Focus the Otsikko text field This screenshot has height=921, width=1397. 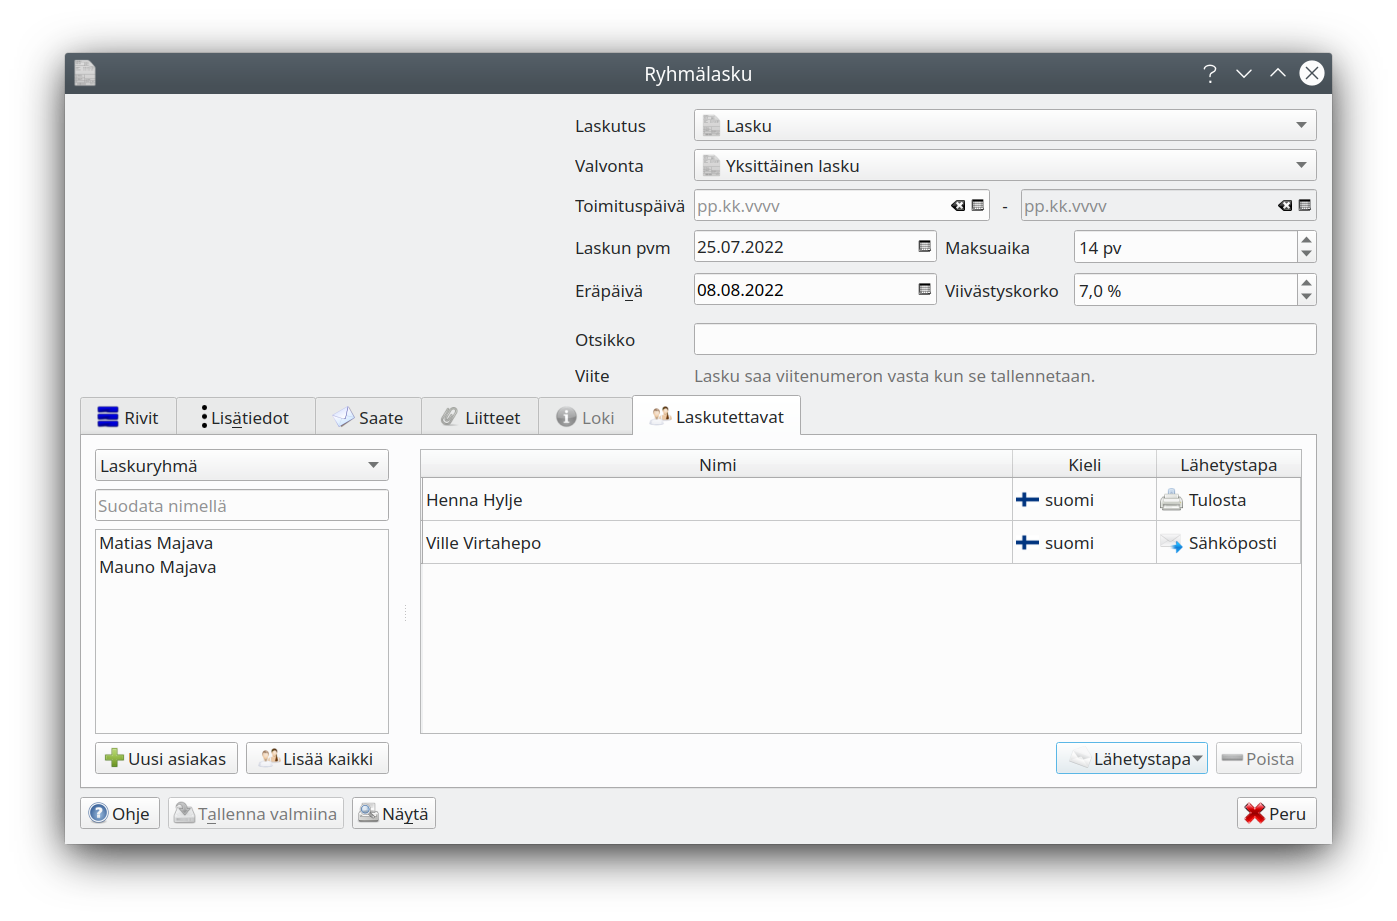[1005, 339]
